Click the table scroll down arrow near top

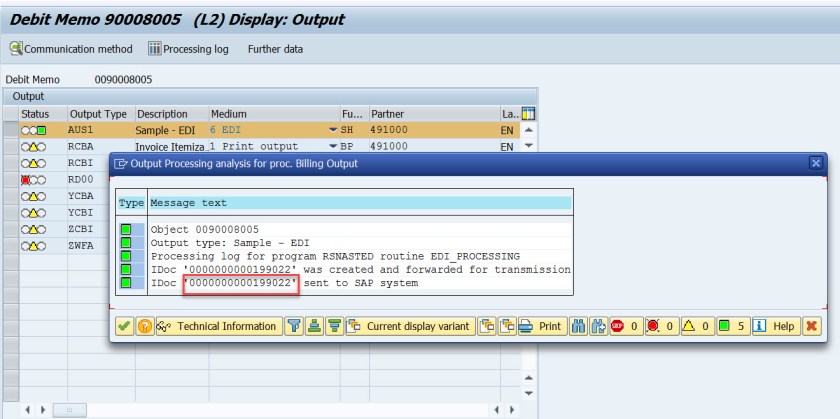[x=529, y=146]
